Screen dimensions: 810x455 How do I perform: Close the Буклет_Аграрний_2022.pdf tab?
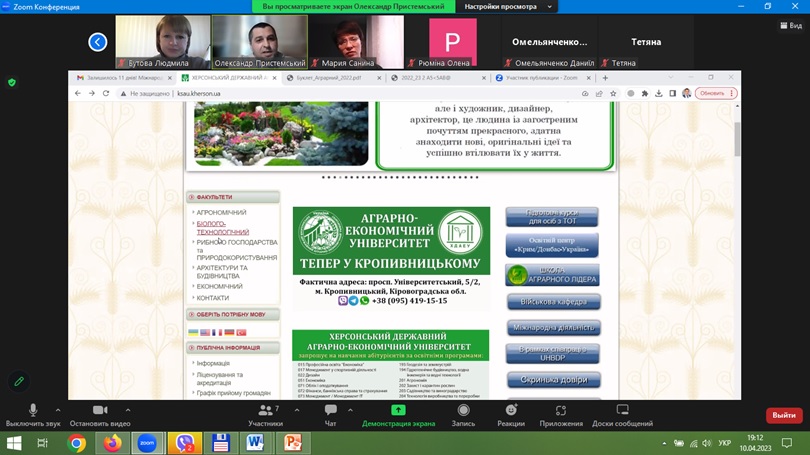(379, 78)
